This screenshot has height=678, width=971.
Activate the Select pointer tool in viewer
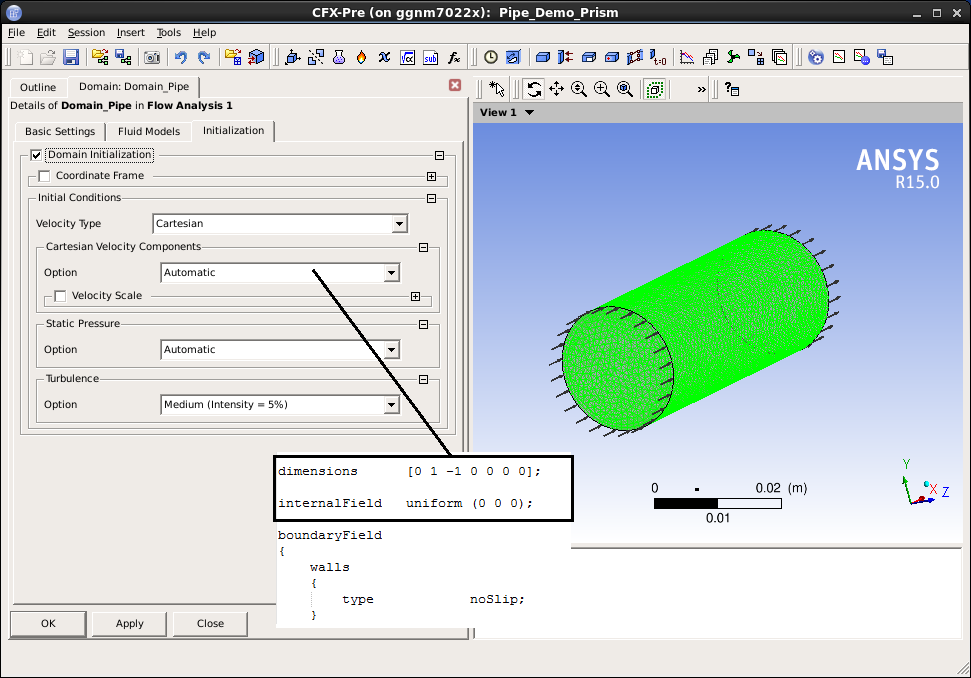point(497,89)
